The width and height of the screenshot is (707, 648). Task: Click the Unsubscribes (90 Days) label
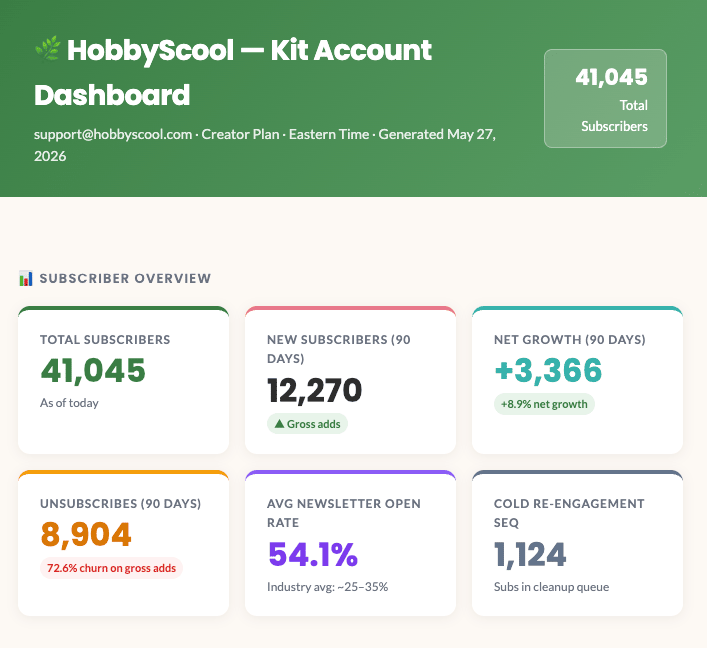[120, 504]
